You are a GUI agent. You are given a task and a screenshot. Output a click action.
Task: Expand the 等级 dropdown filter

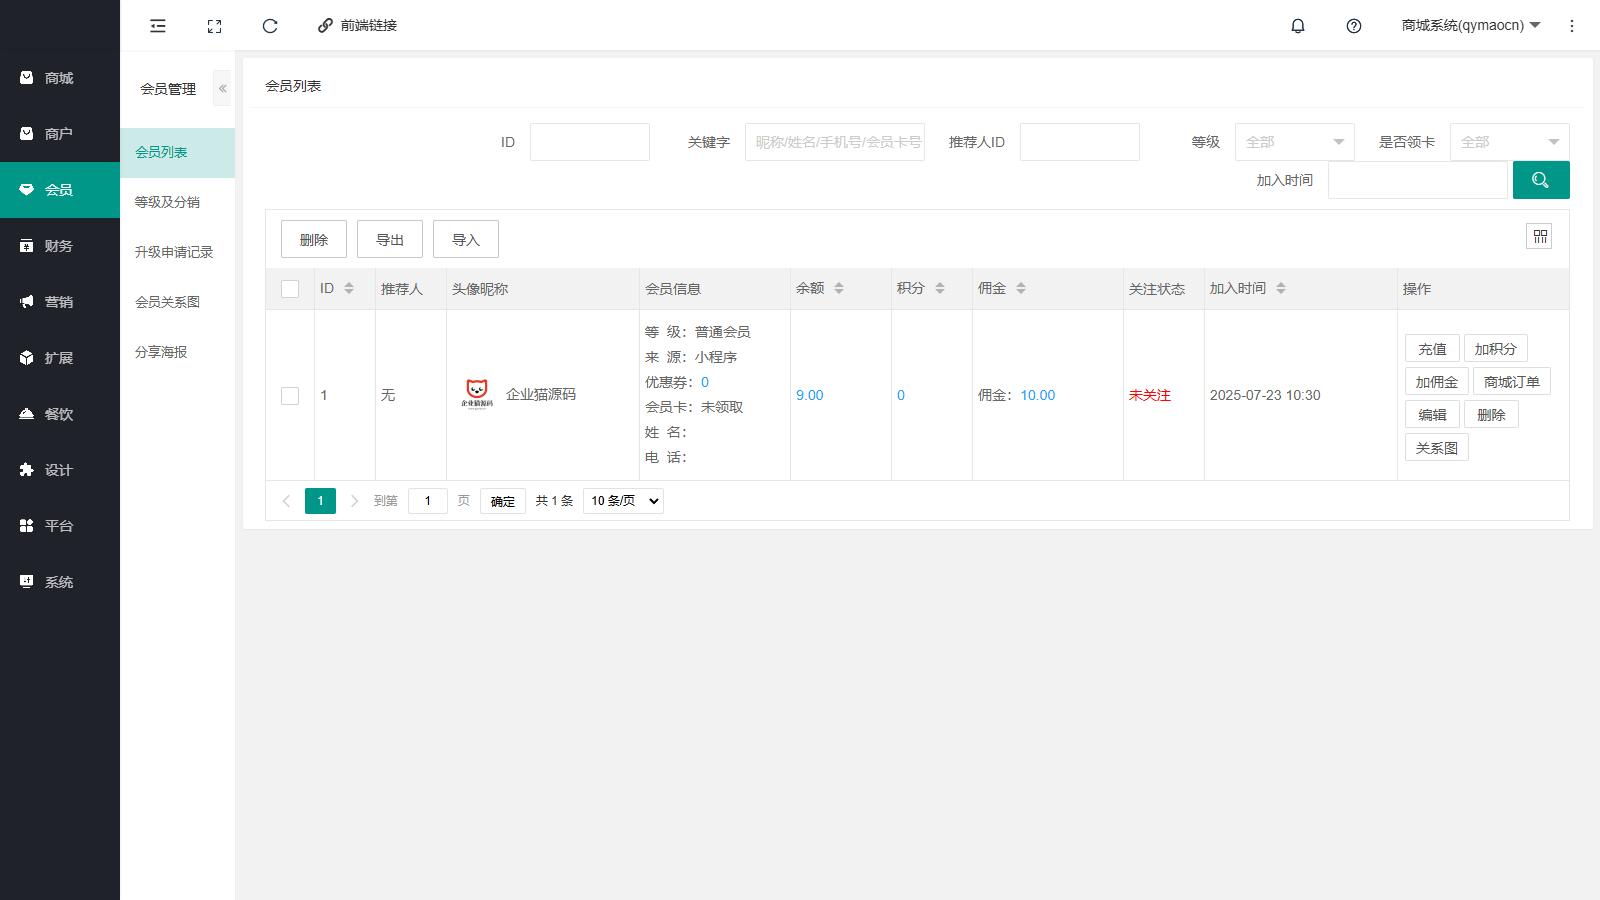1294,142
